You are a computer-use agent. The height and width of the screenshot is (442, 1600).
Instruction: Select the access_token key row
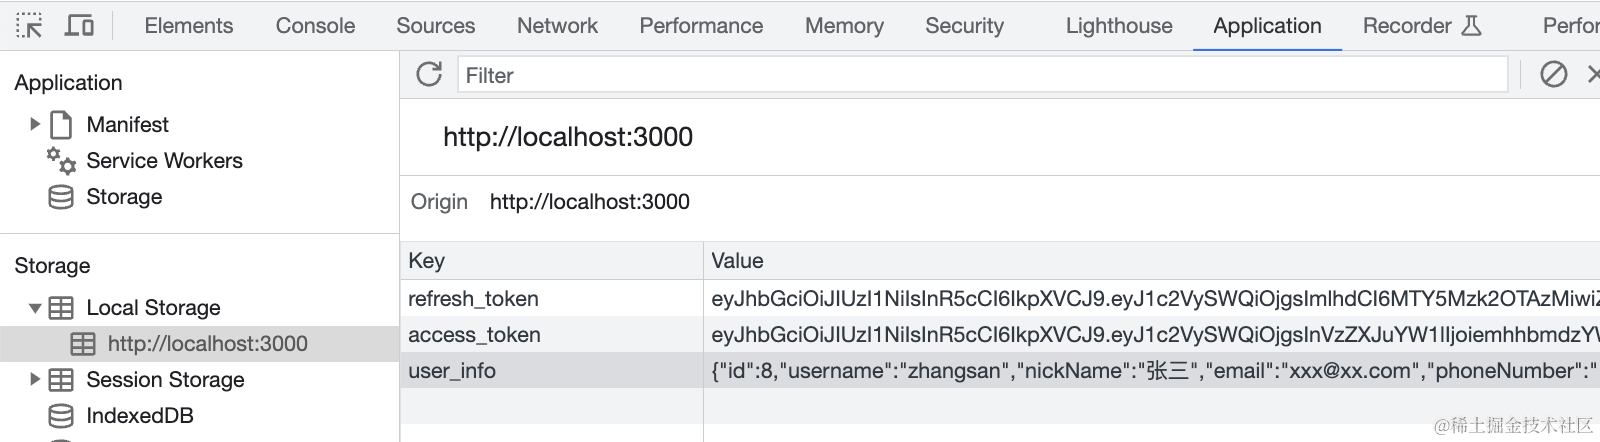coord(474,335)
